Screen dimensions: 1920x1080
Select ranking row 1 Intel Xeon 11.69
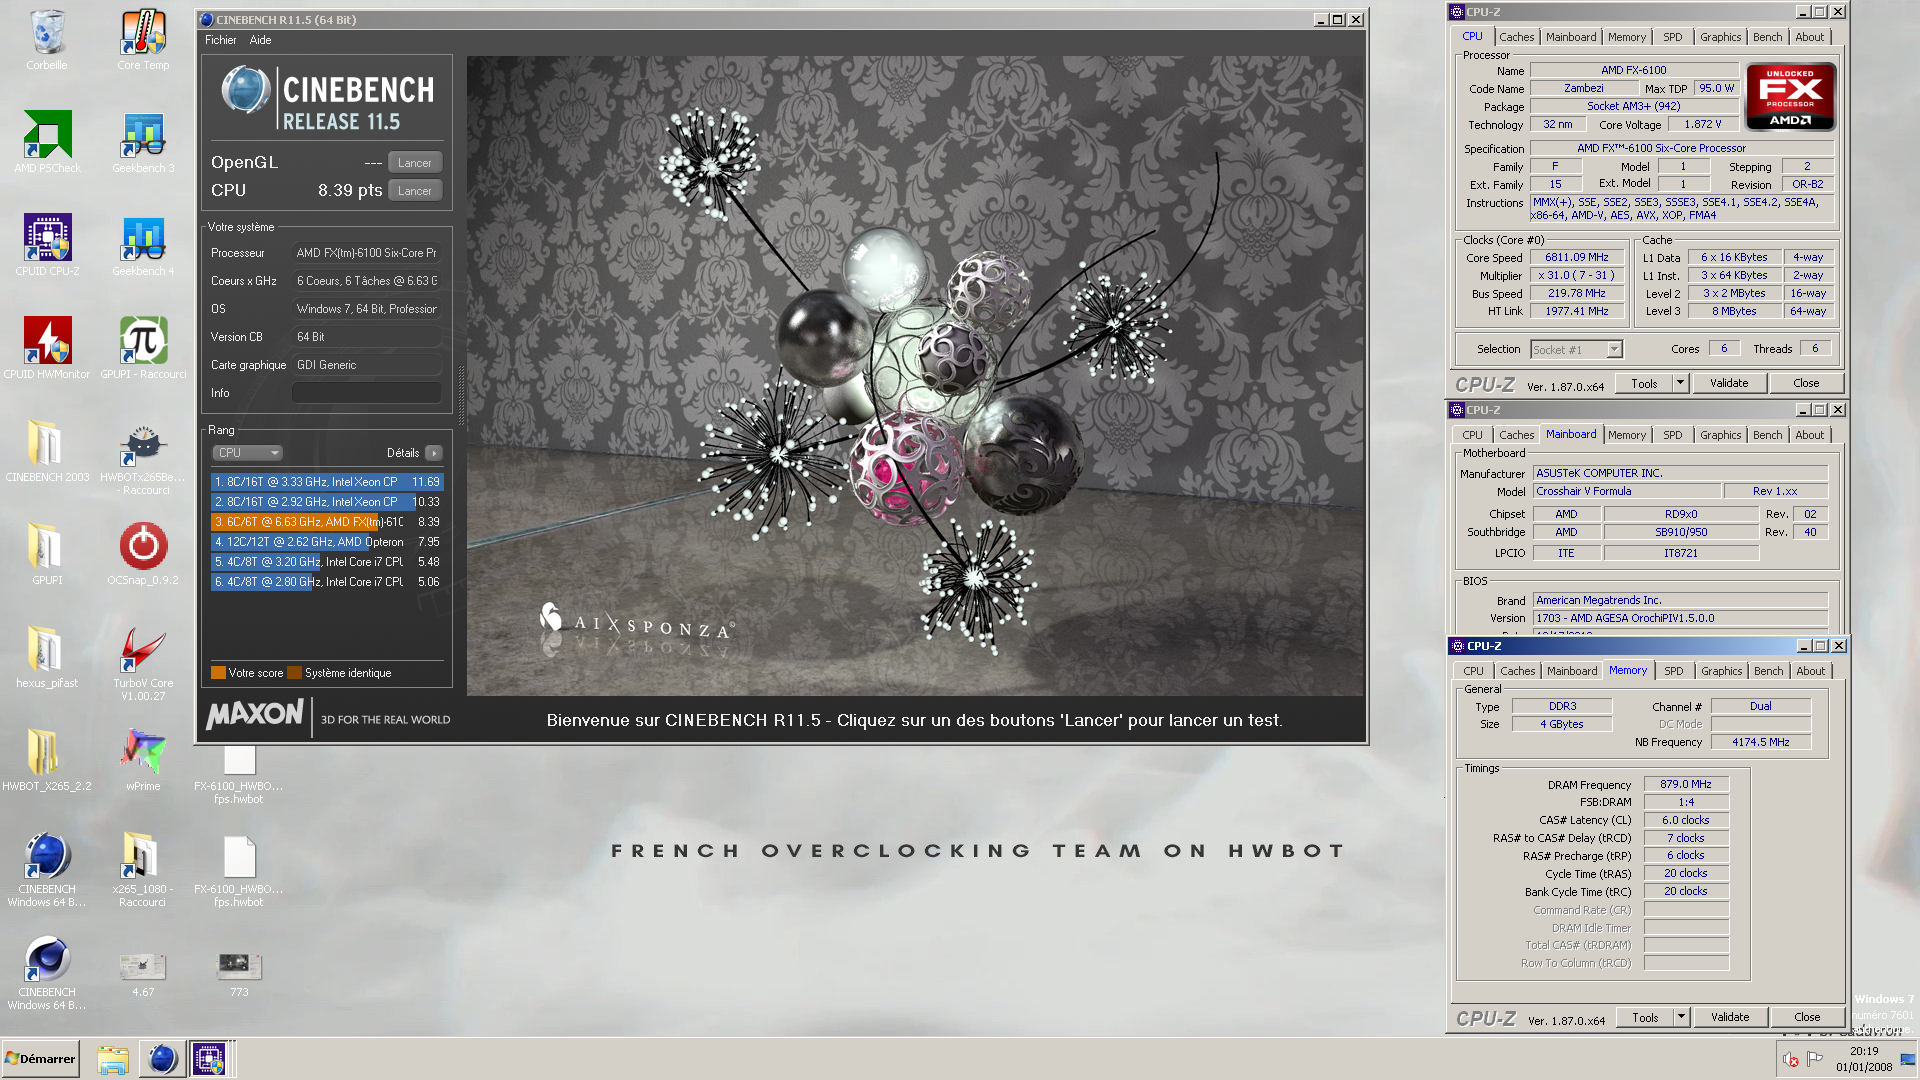click(326, 482)
